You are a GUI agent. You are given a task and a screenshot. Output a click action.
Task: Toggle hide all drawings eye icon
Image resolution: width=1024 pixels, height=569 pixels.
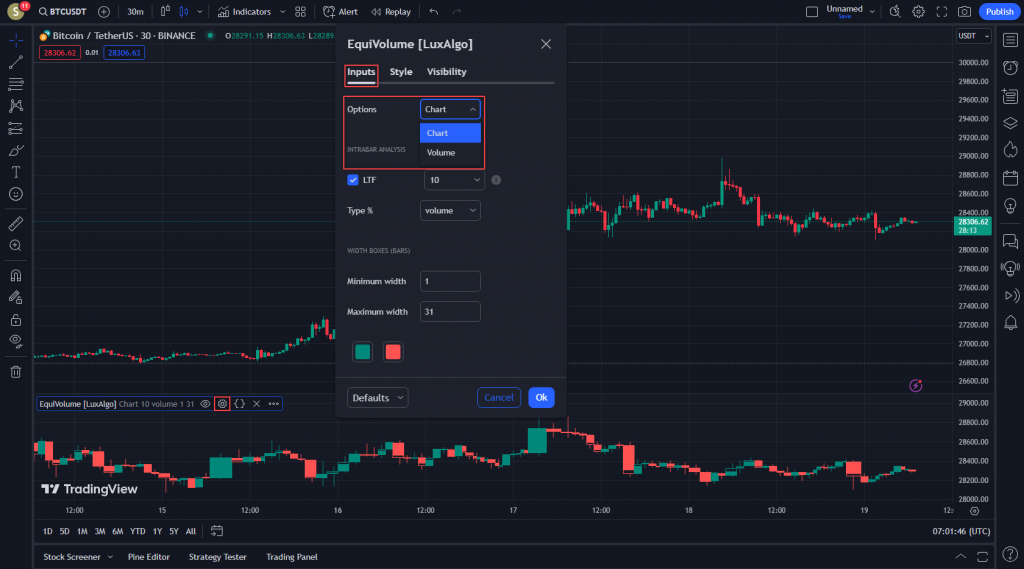(x=16, y=340)
